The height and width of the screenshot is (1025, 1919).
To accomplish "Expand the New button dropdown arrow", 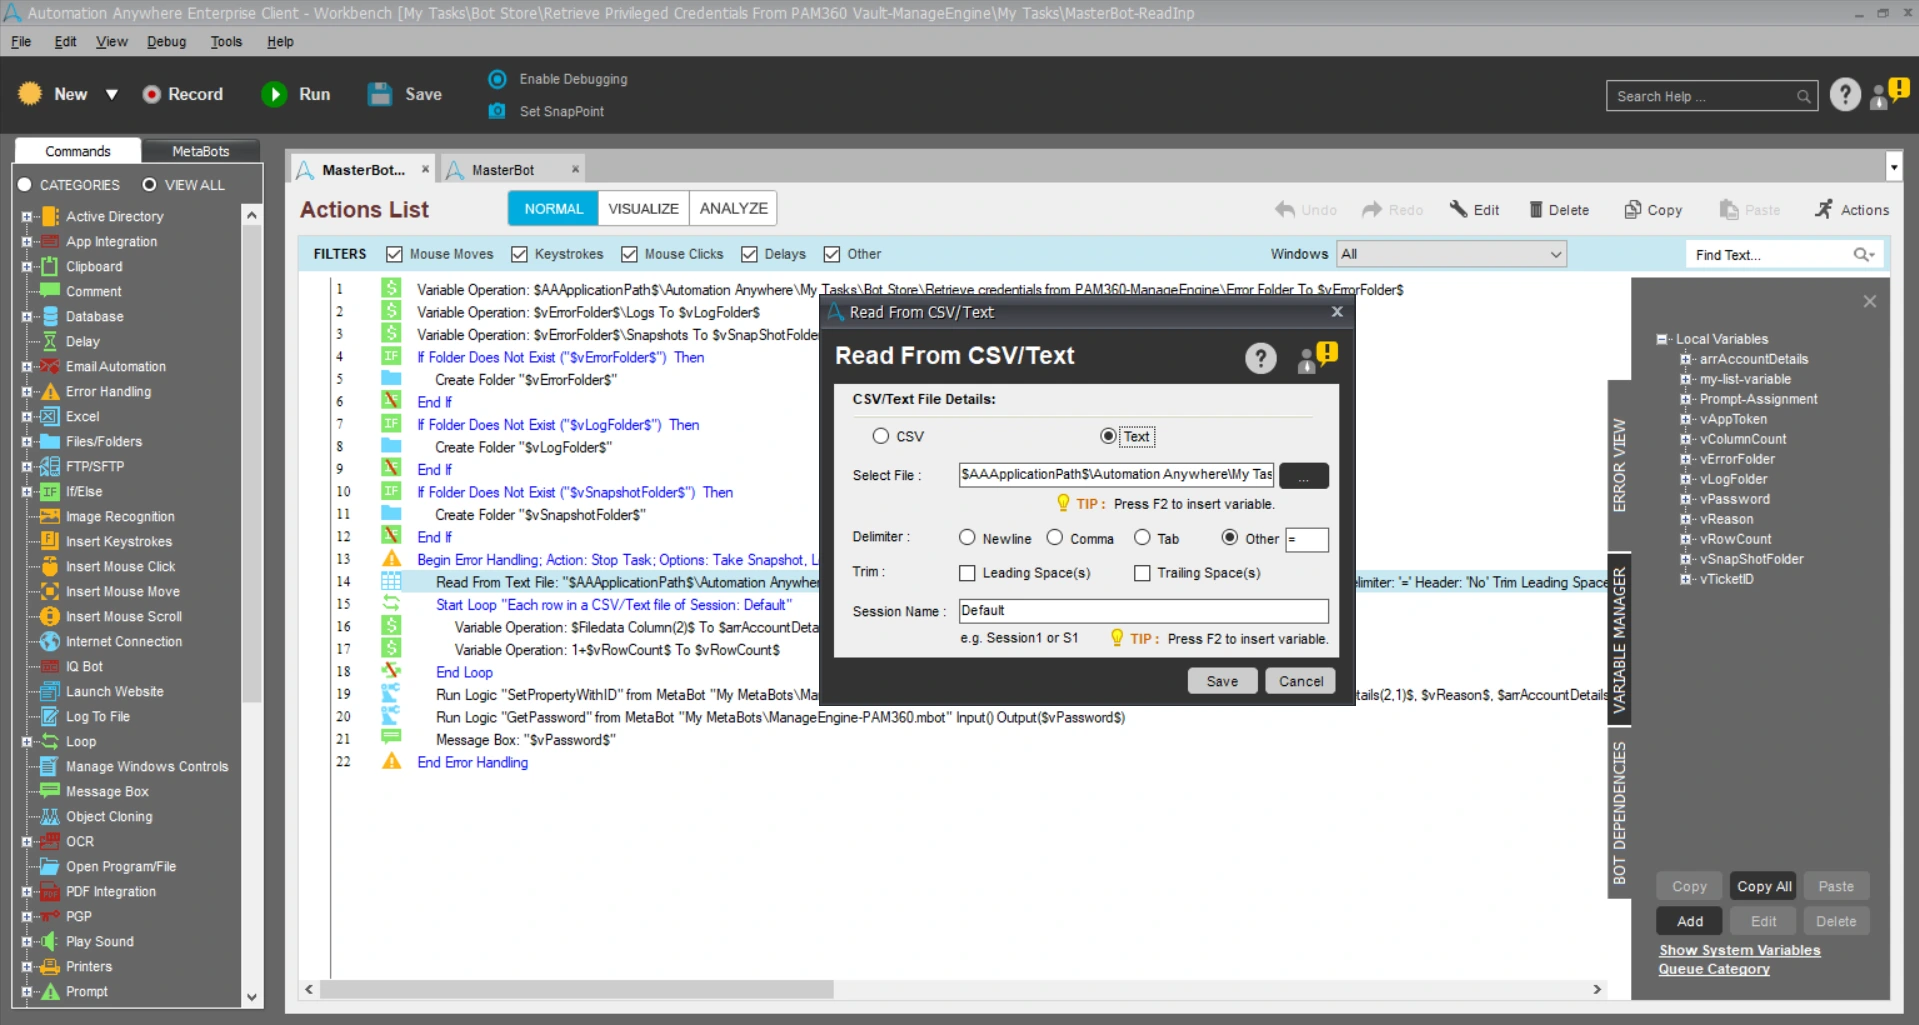I will (112, 94).
